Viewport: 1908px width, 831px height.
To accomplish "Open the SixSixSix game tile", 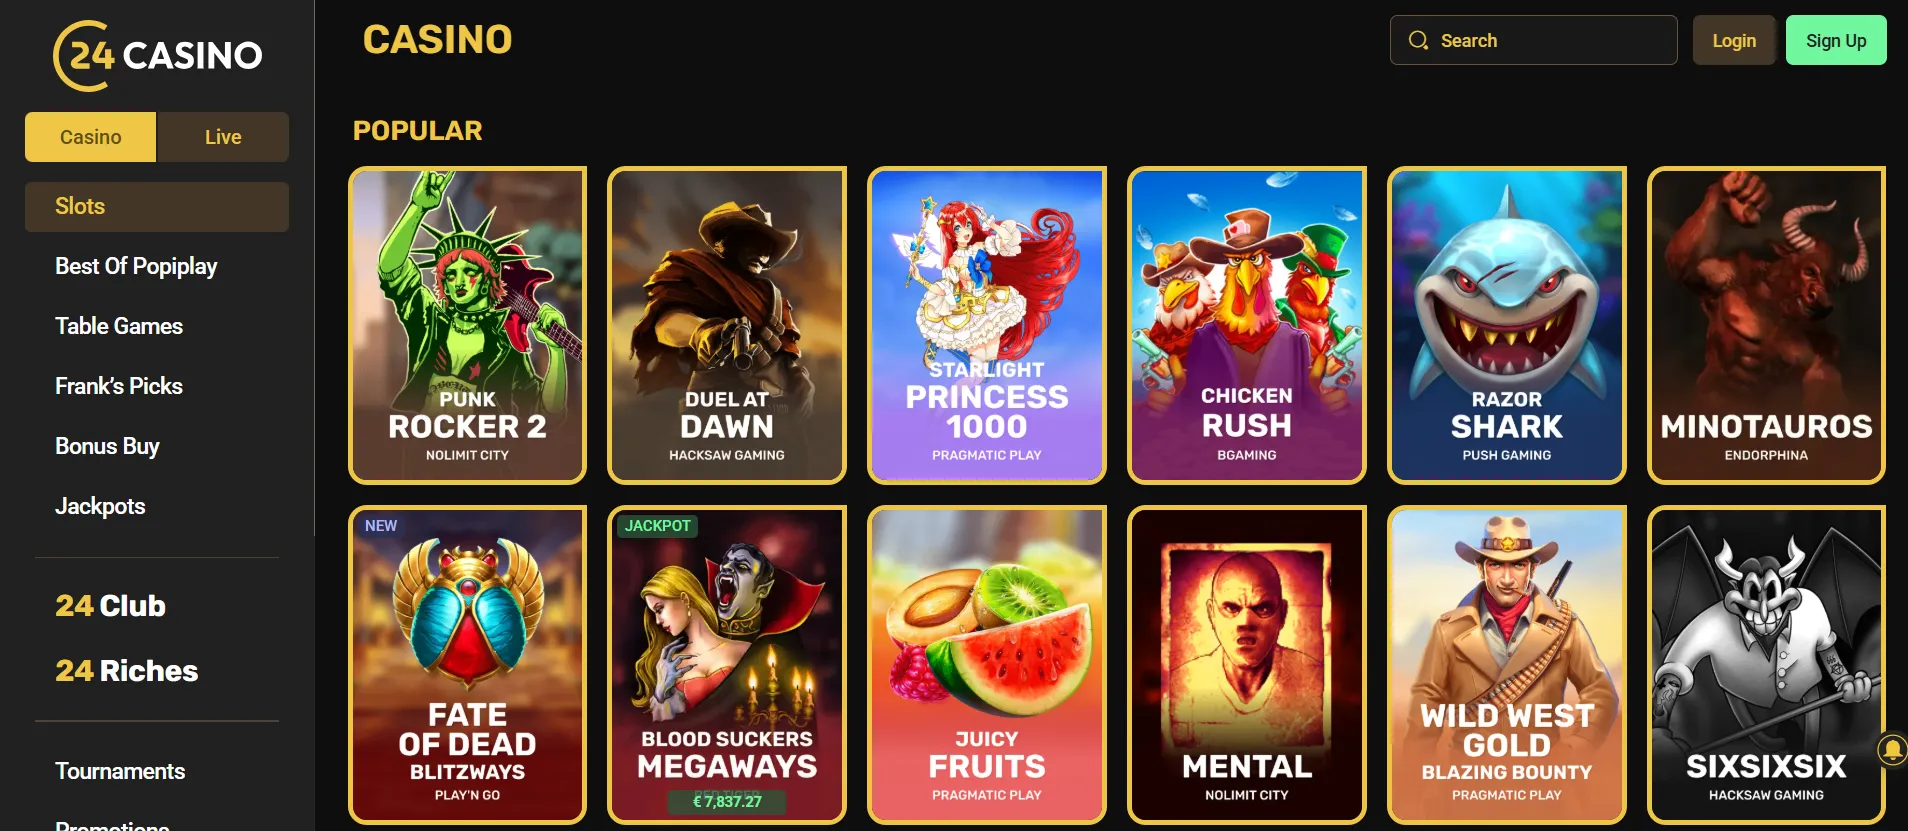I will 1766,664.
